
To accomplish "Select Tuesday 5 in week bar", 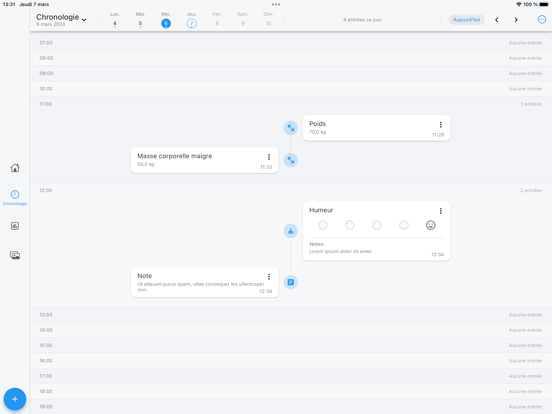I will tap(140, 19).
